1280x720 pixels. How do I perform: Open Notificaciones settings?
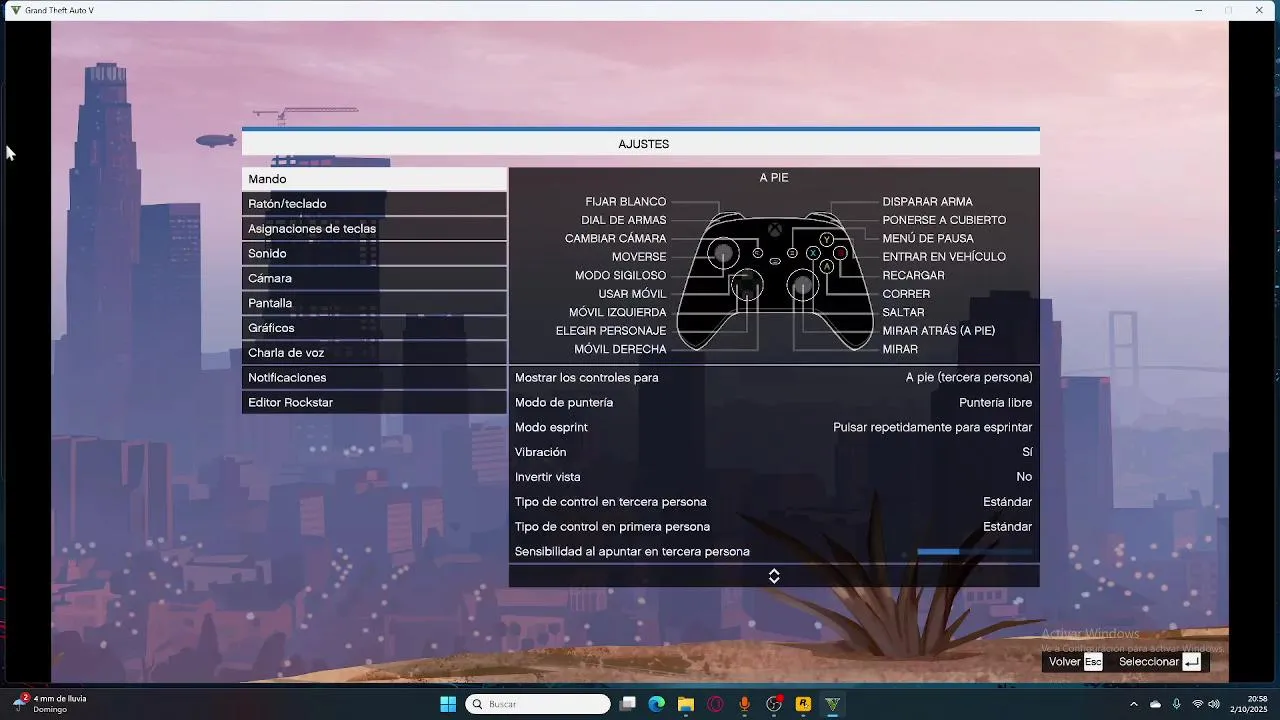point(374,378)
